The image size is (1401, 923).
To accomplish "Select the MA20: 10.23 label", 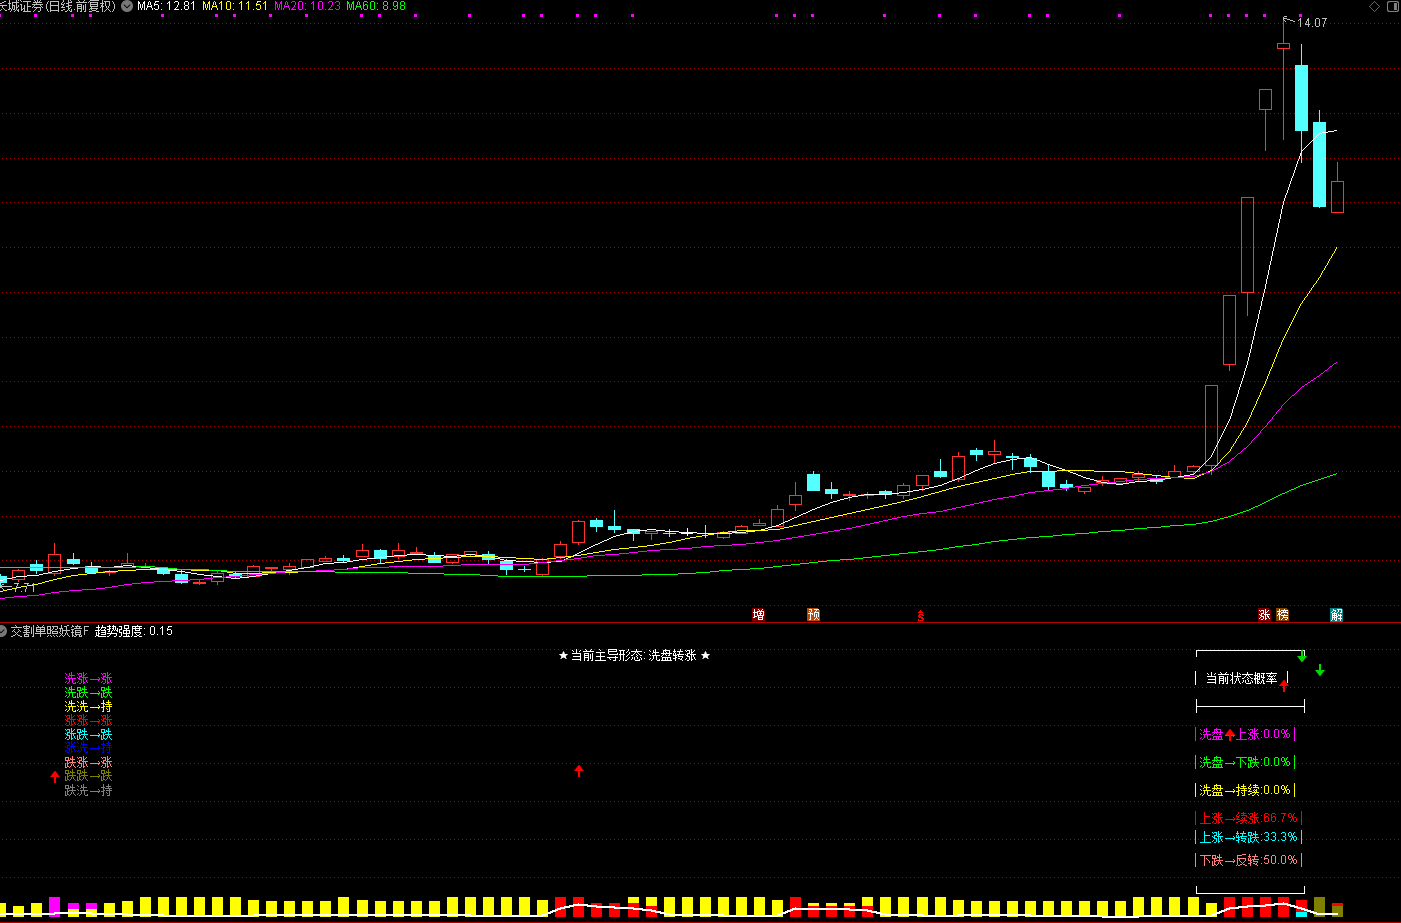I will pyautogui.click(x=307, y=6).
